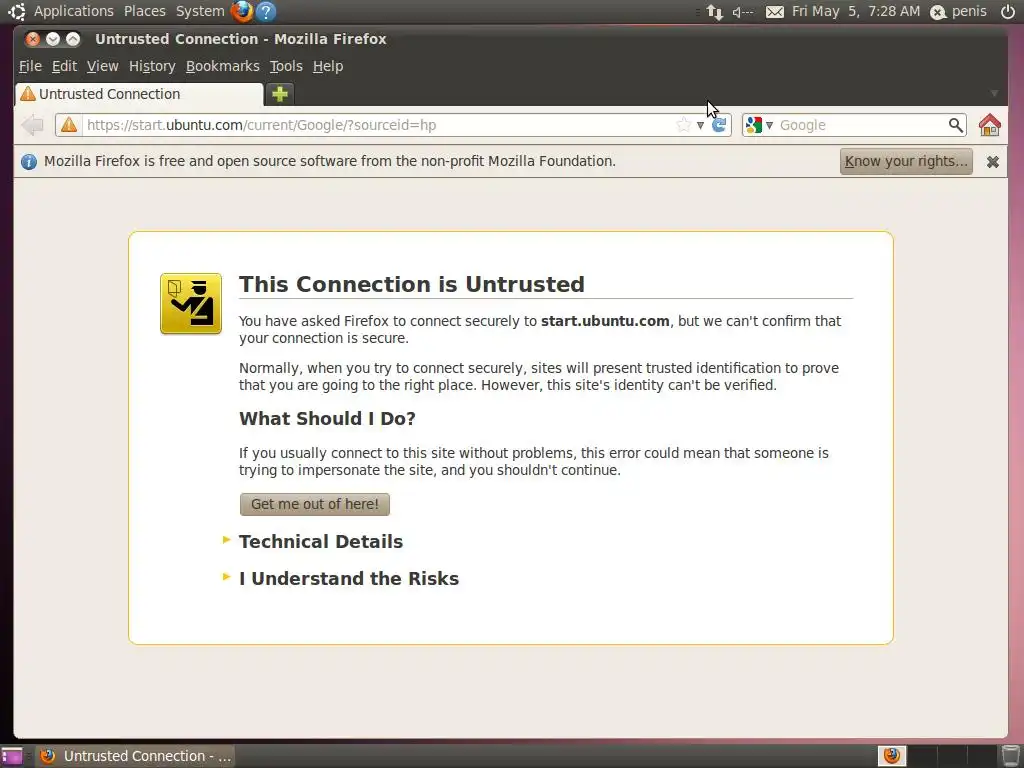Open the Help icon in top panel
Image resolution: width=1024 pixels, height=768 pixels.
[x=266, y=11]
